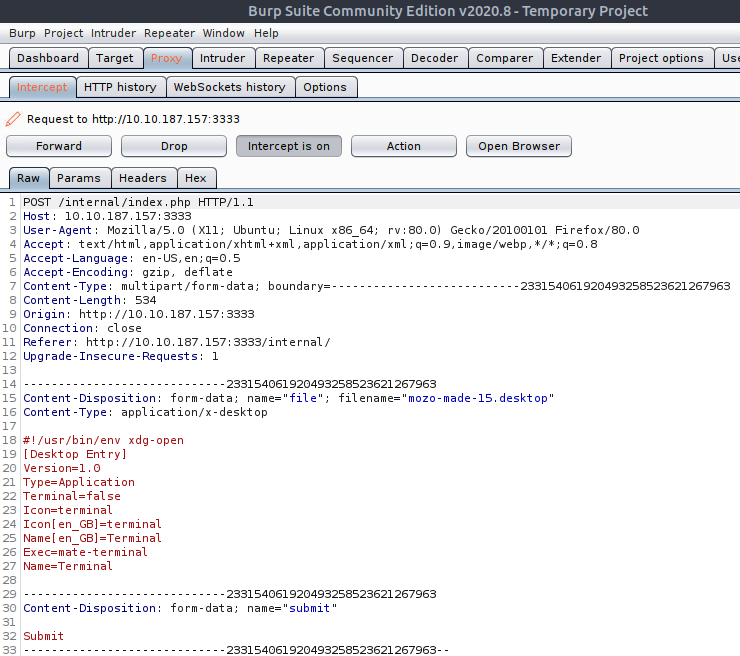The height and width of the screenshot is (656, 740).
Task: Switch to the Dashboard tab
Action: [48, 58]
